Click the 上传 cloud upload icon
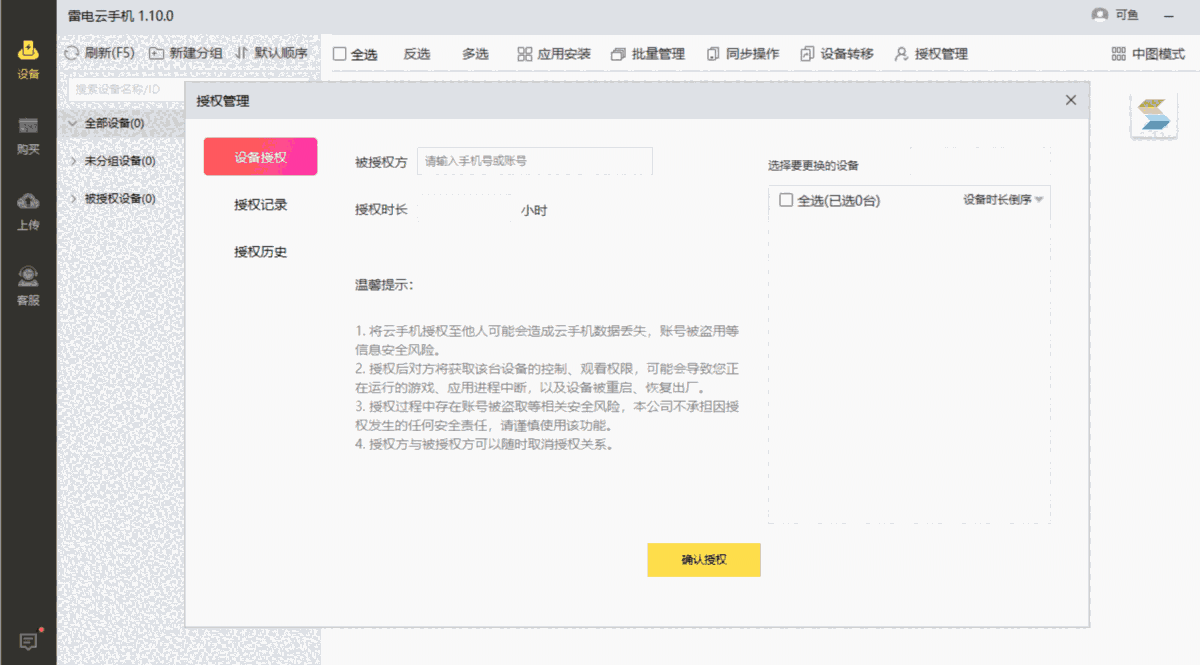The width and height of the screenshot is (1200, 665). pyautogui.click(x=28, y=210)
